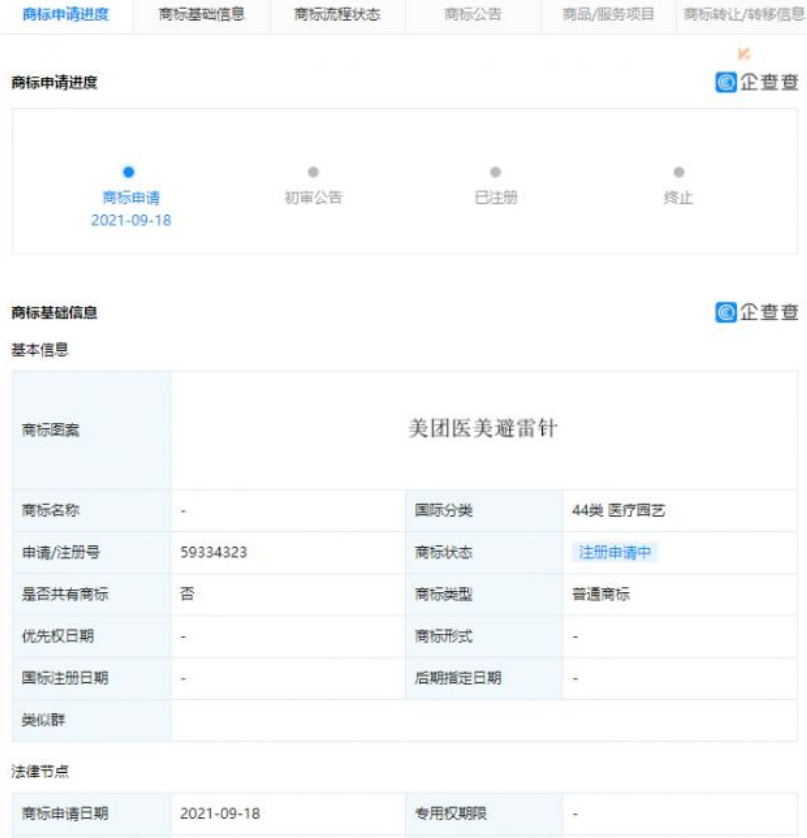This screenshot has height=838, width=807.
Task: Click the 商标申请 step label link
Action: 130,198
